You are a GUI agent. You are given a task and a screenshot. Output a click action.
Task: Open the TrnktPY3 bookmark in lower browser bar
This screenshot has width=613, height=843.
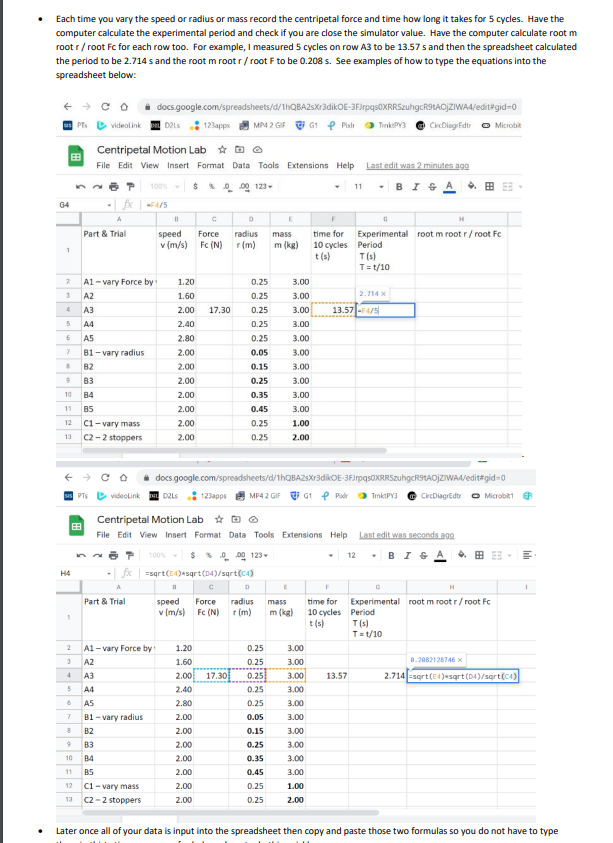378,496
